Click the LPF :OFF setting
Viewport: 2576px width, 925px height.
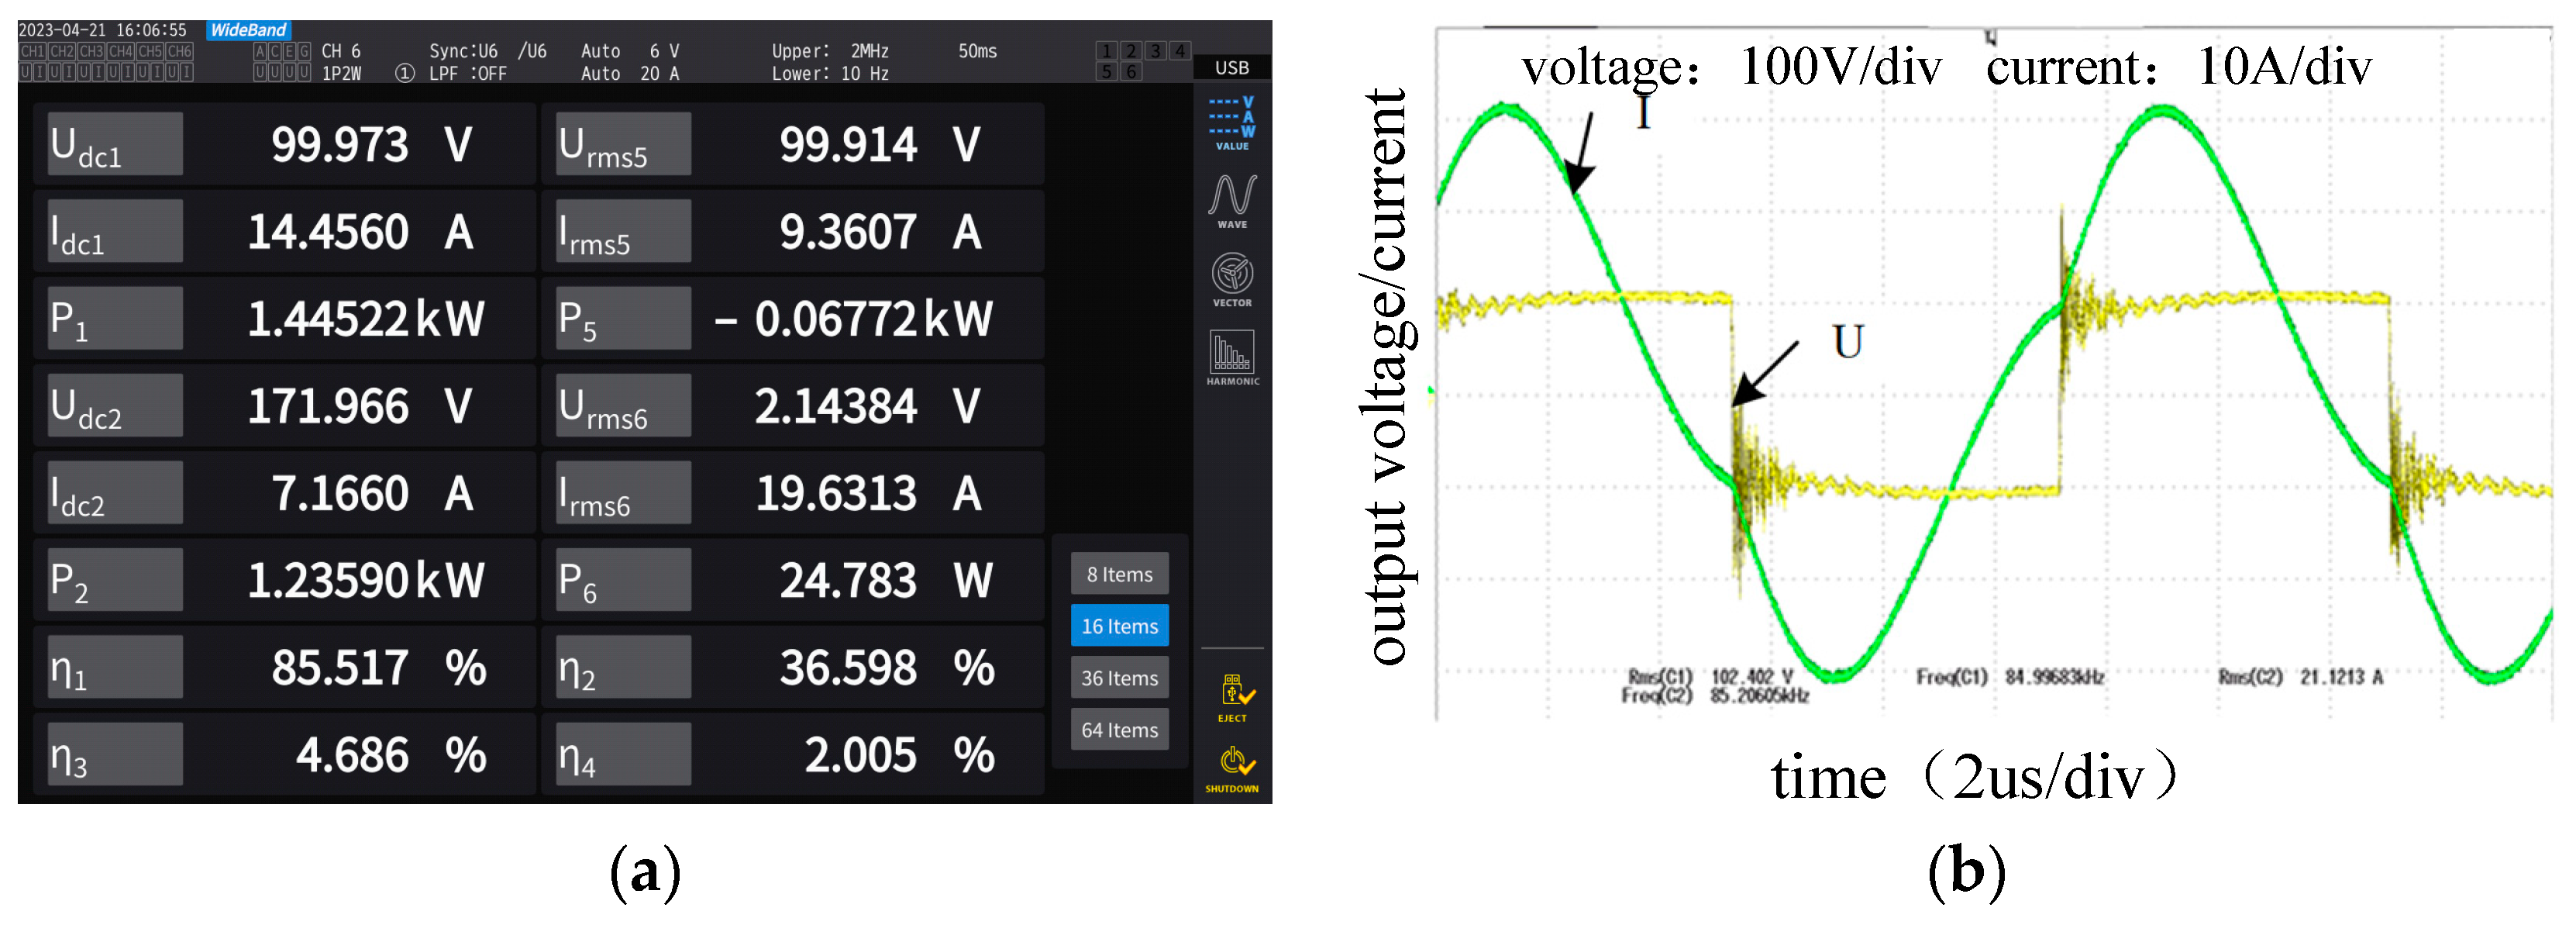pos(467,74)
